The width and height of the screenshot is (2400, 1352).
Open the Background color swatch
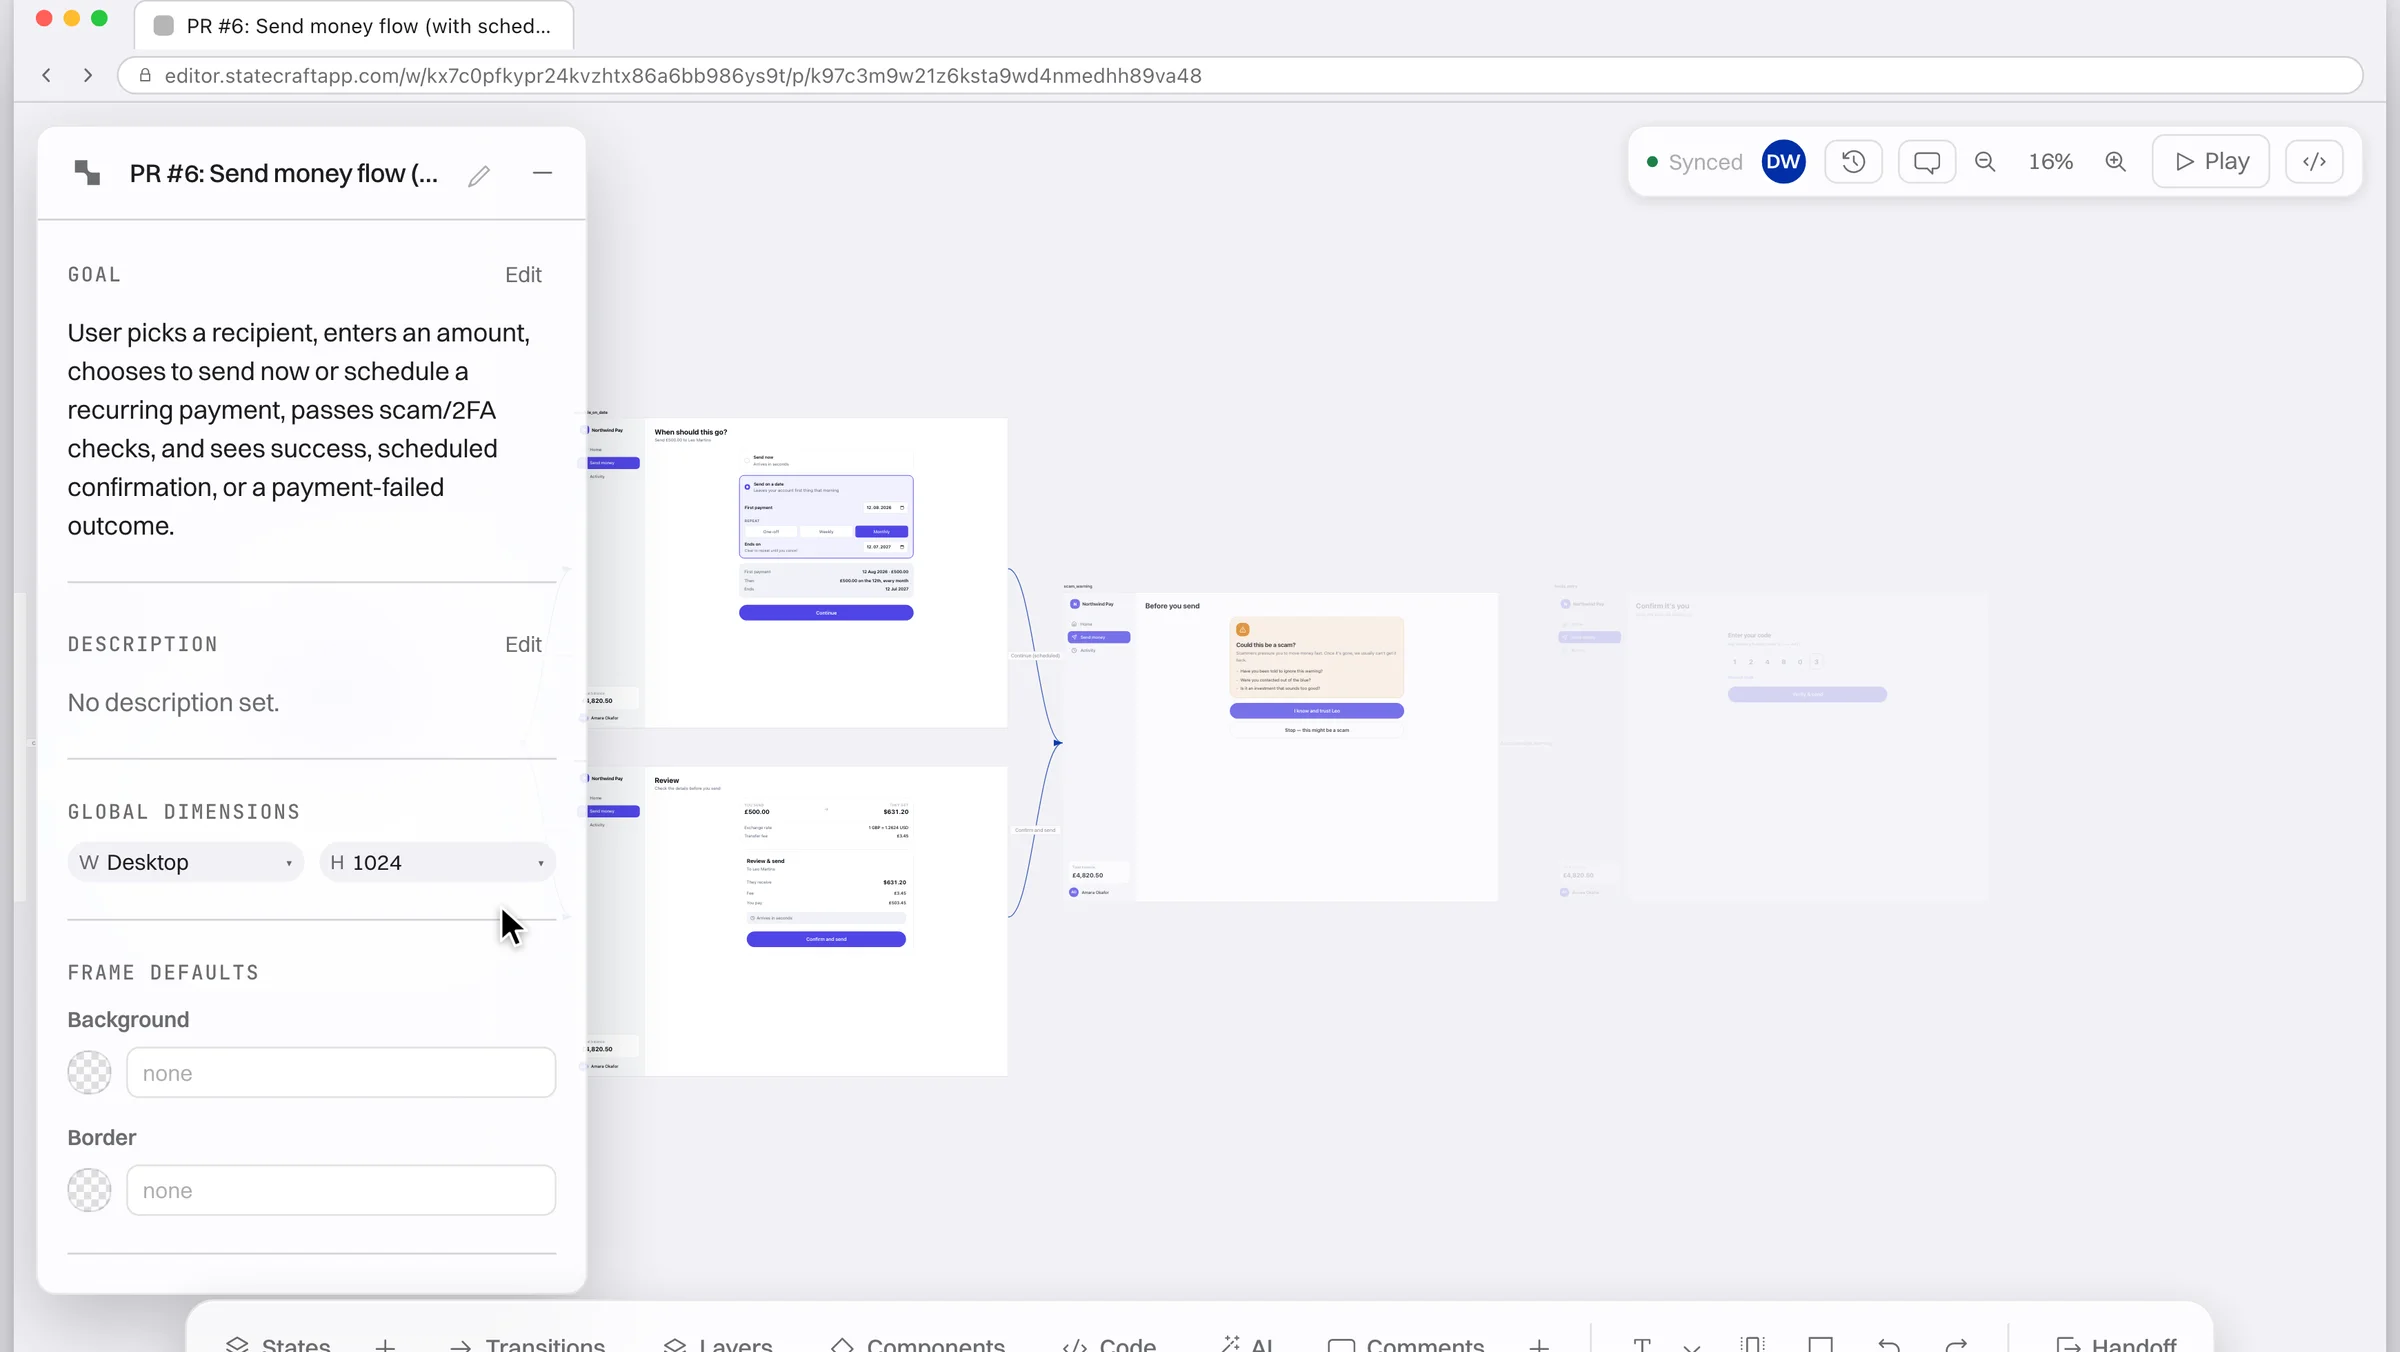pyautogui.click(x=89, y=1073)
